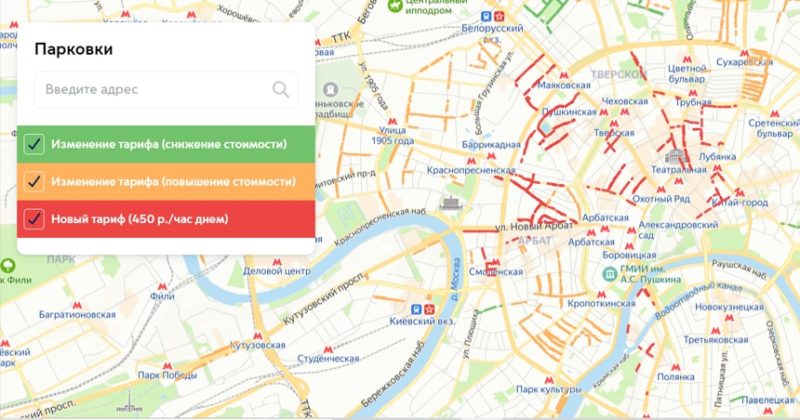800x420 pixels.
Task: Click the Введите адрес input field
Action: (166, 89)
